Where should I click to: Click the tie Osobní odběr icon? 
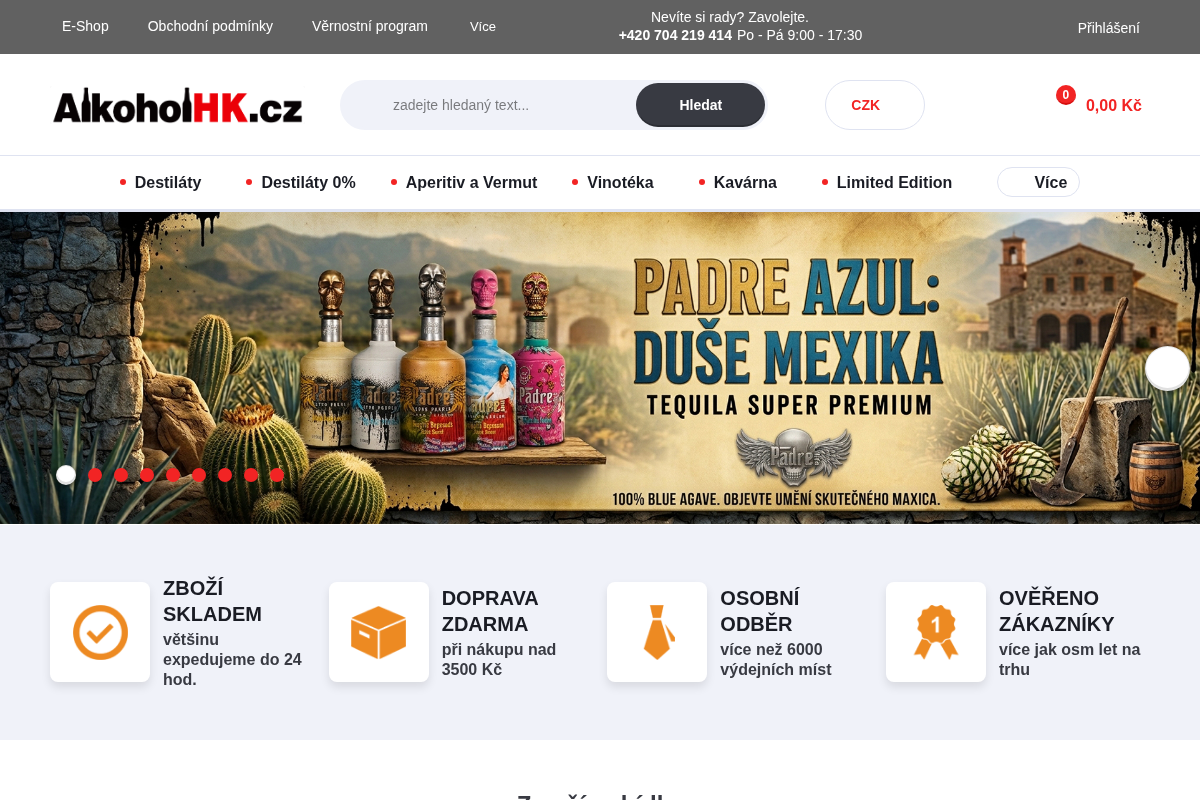click(657, 632)
